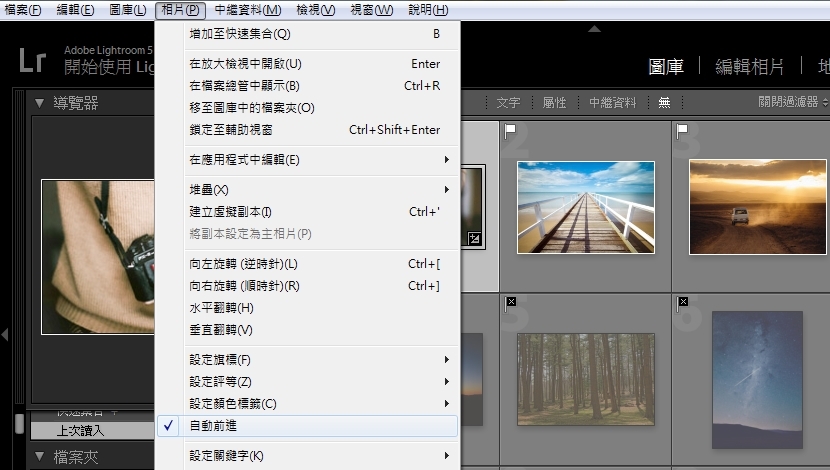
Task: Filter by 中繼資料 in filter bar
Action: (612, 103)
